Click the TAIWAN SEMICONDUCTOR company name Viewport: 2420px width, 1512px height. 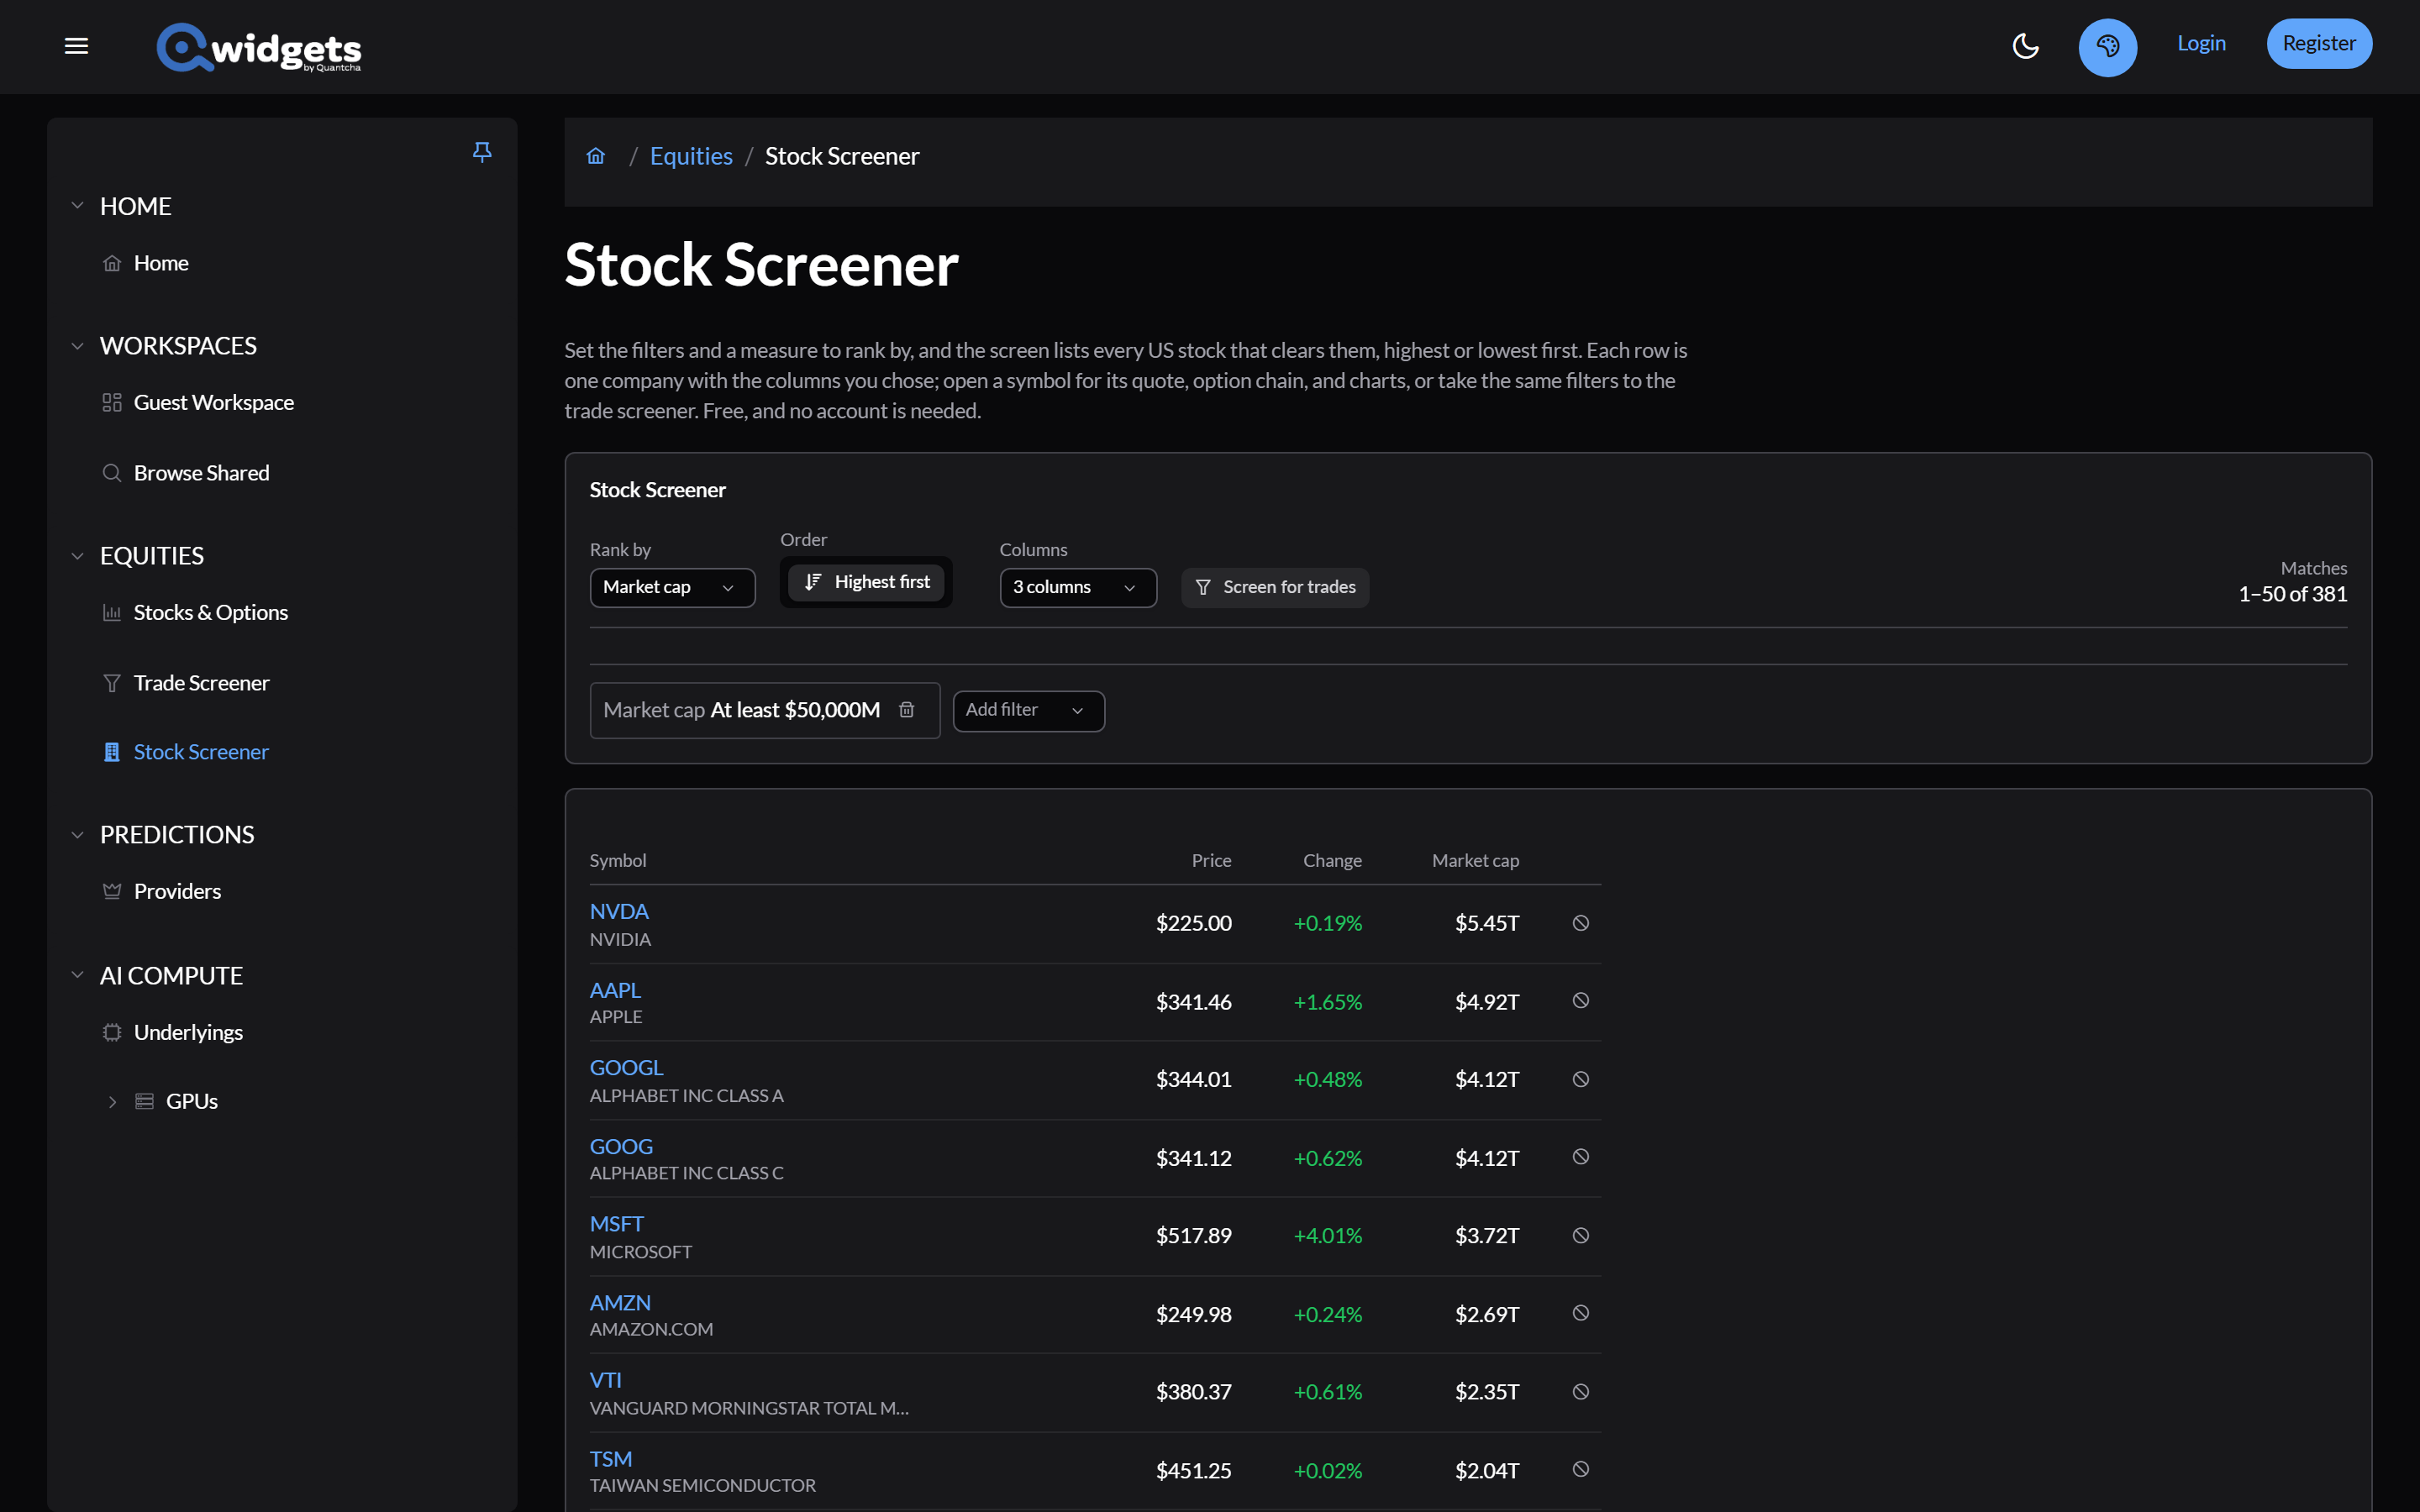tap(703, 1486)
